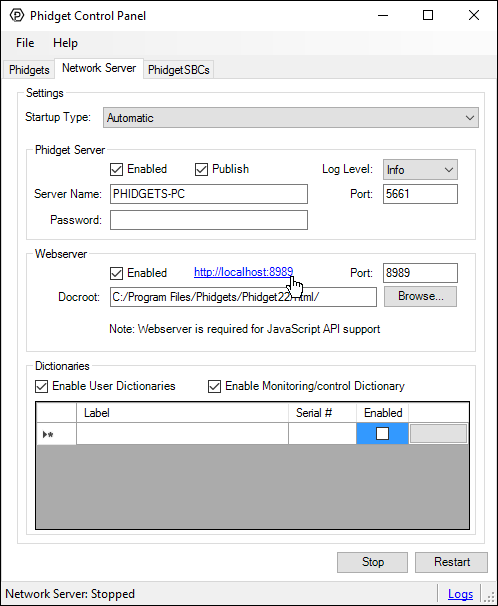
Task: Click the Docroot path field
Action: coord(243,297)
